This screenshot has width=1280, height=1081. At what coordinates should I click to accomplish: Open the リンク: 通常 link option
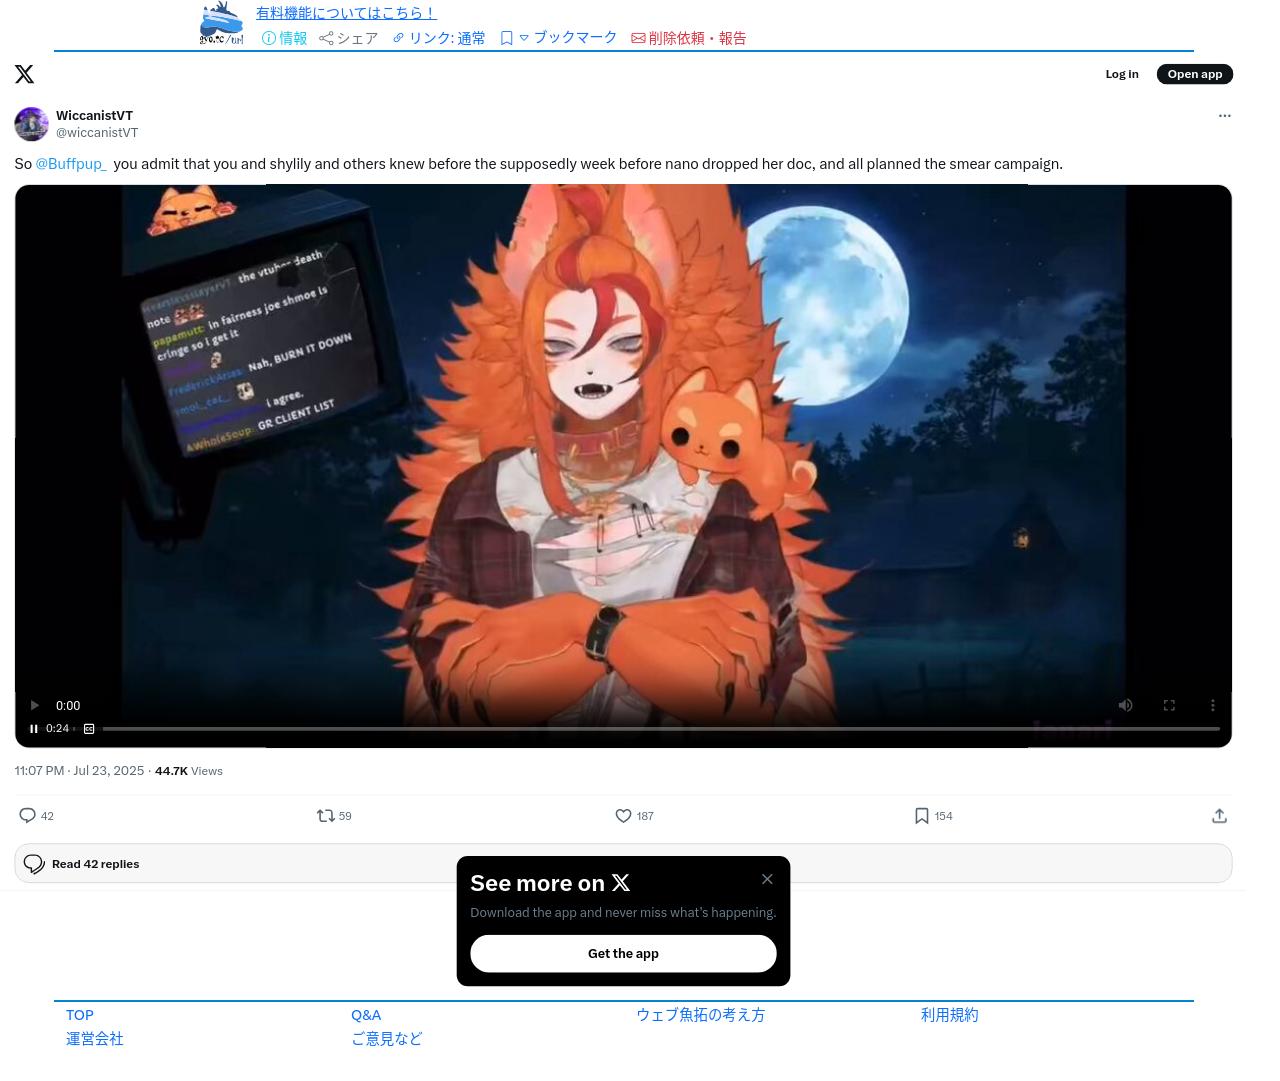(438, 38)
